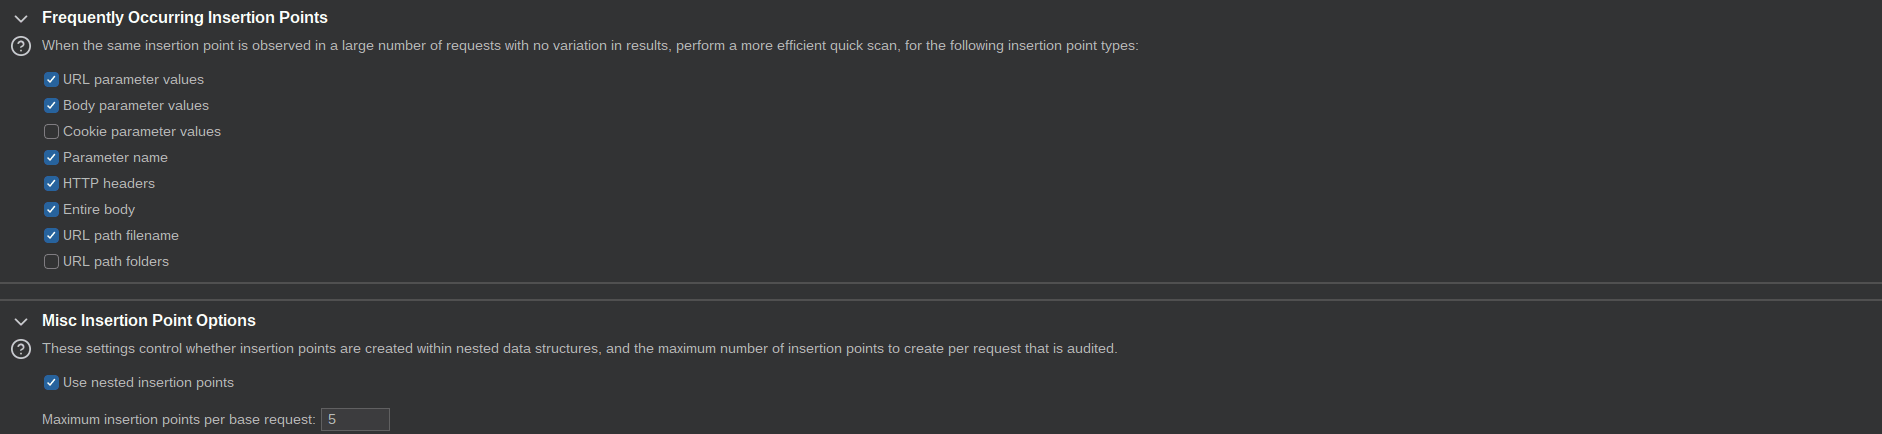The image size is (1882, 434).
Task: Enable URL path folders
Action: (x=51, y=261)
